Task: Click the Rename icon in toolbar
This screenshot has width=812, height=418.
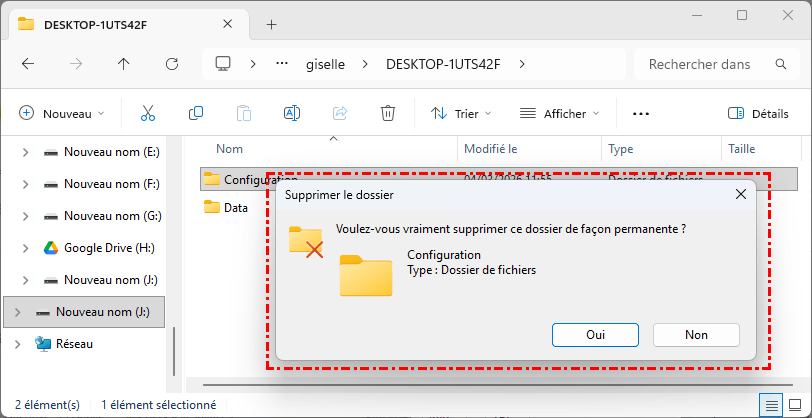Action: pos(292,113)
